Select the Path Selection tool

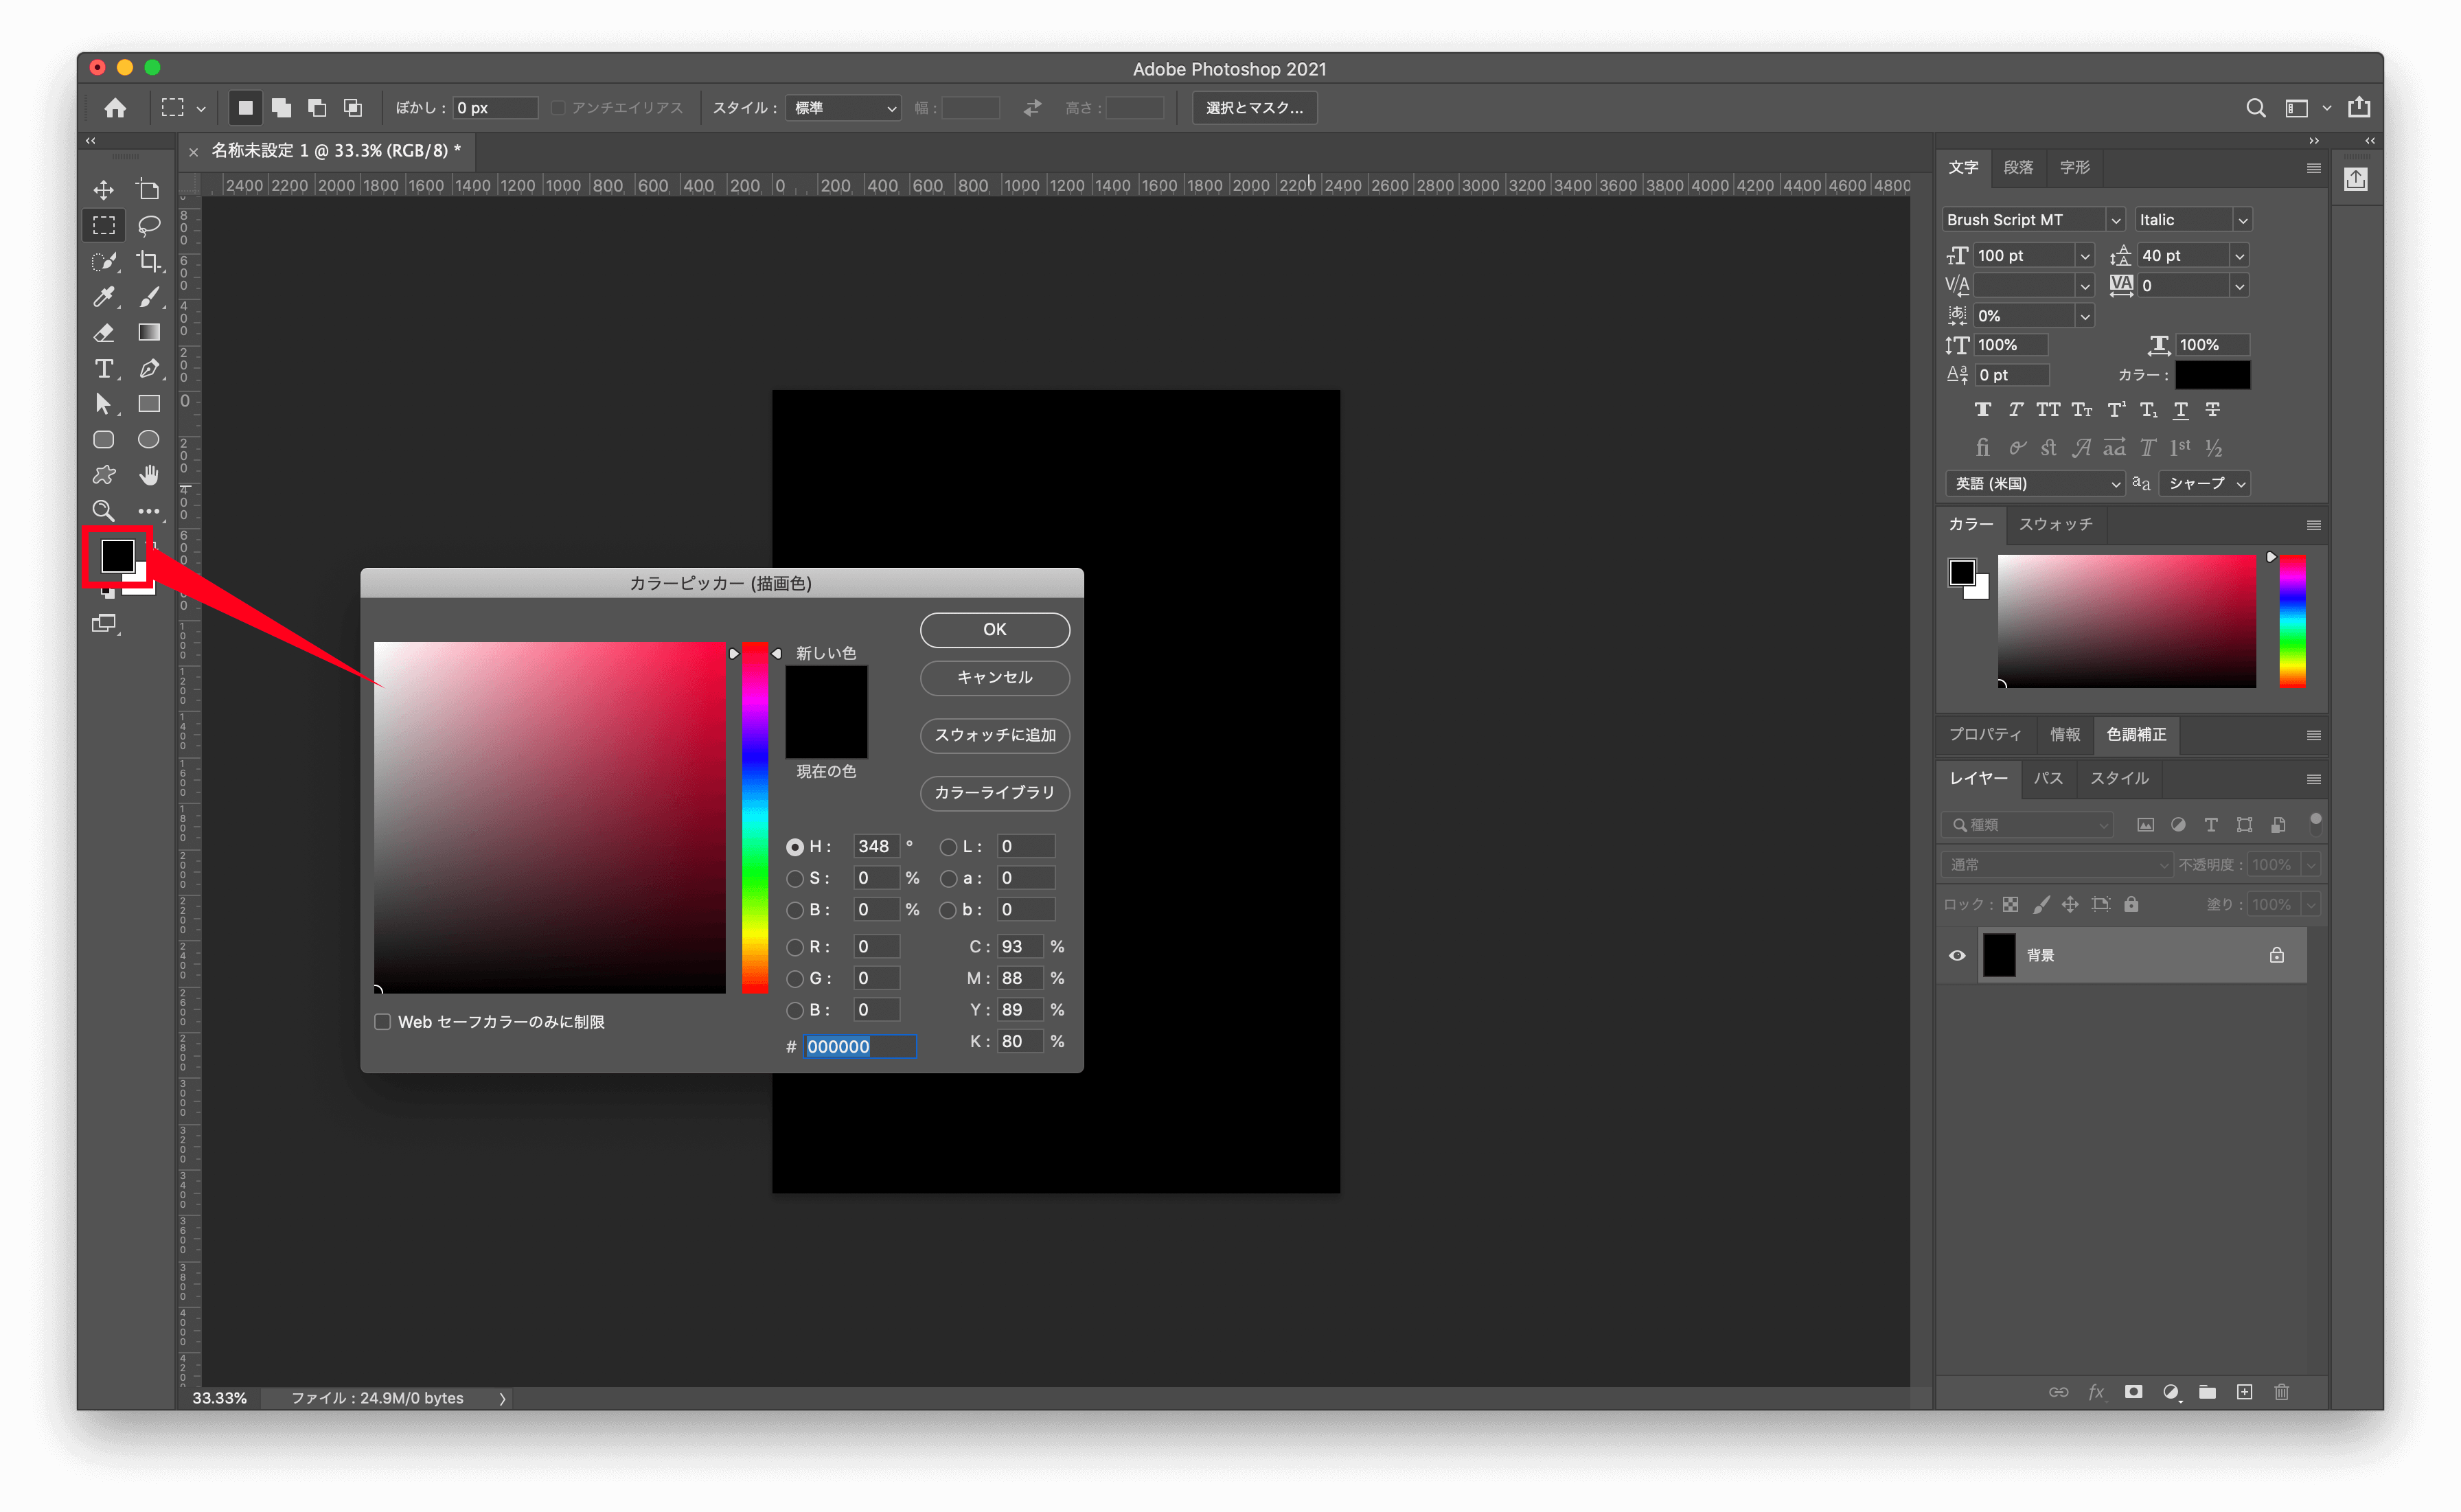[x=103, y=404]
